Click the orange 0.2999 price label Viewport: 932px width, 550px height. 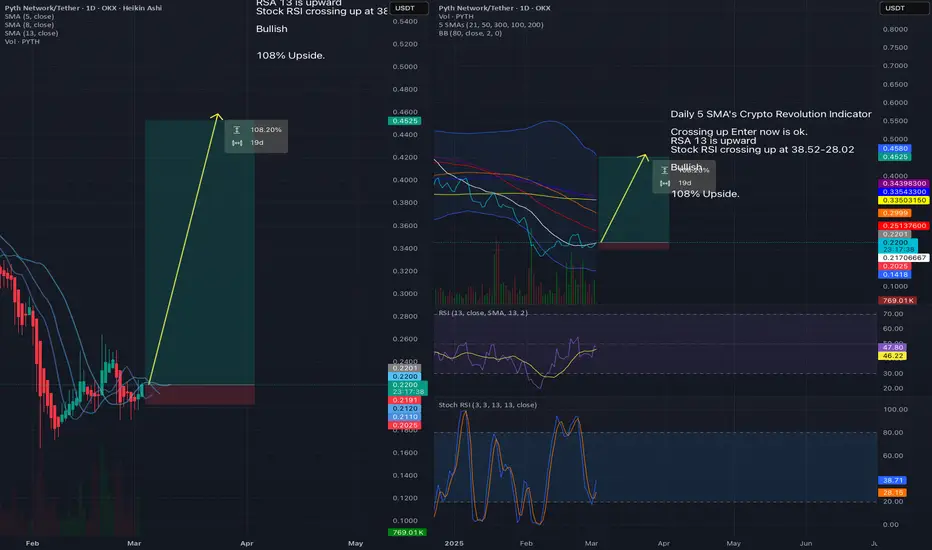click(895, 213)
